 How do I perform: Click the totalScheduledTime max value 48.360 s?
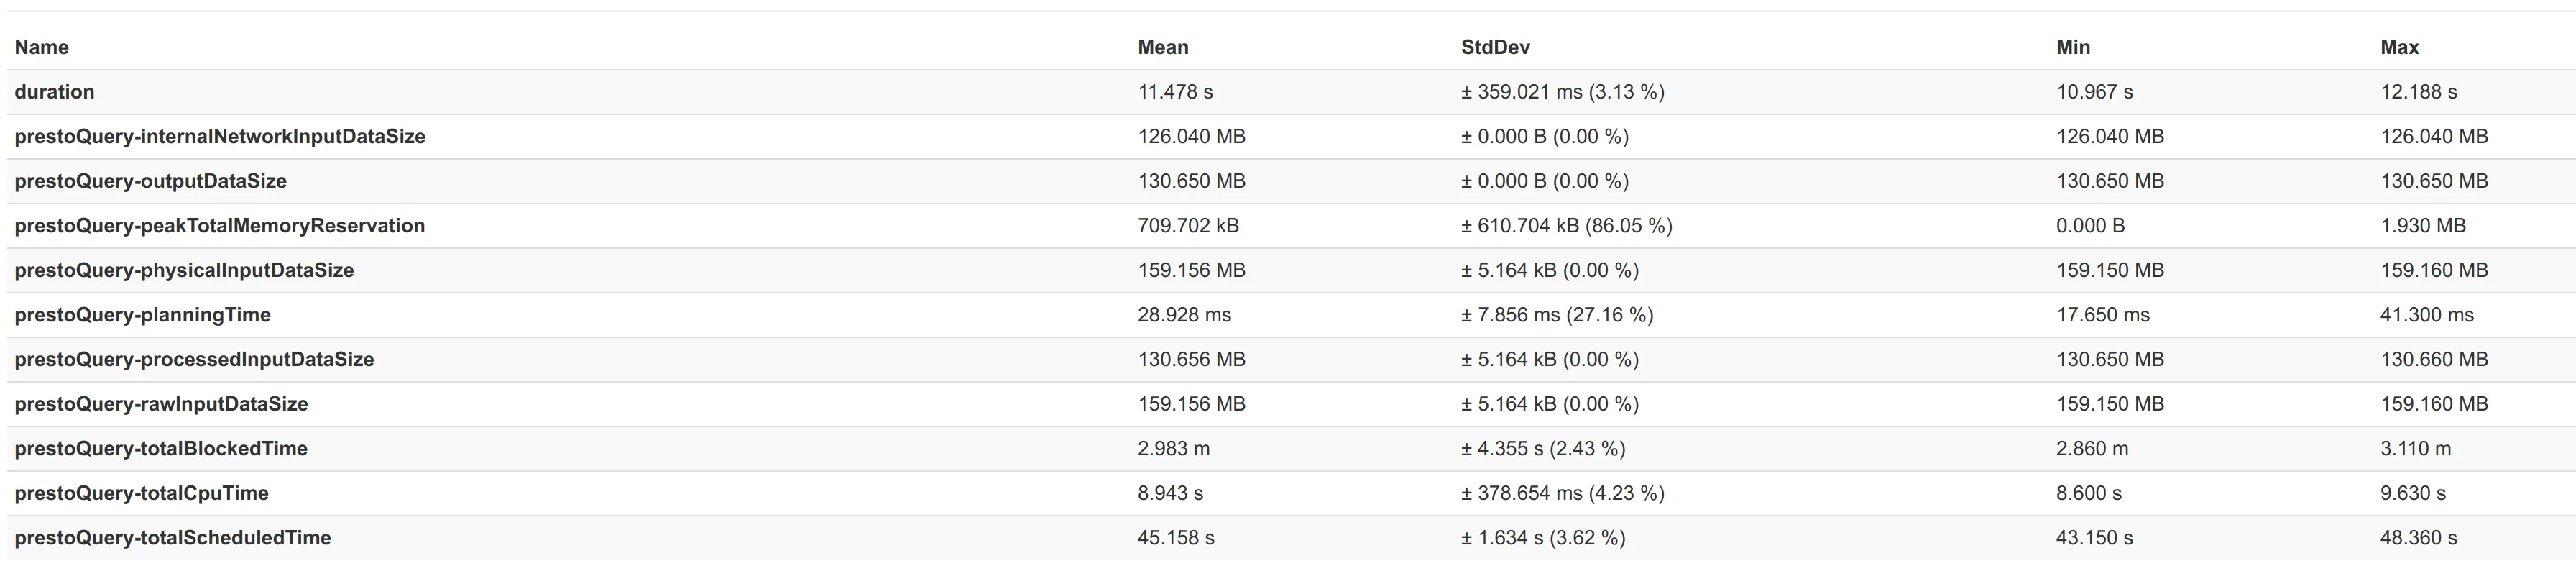pyautogui.click(x=2418, y=537)
